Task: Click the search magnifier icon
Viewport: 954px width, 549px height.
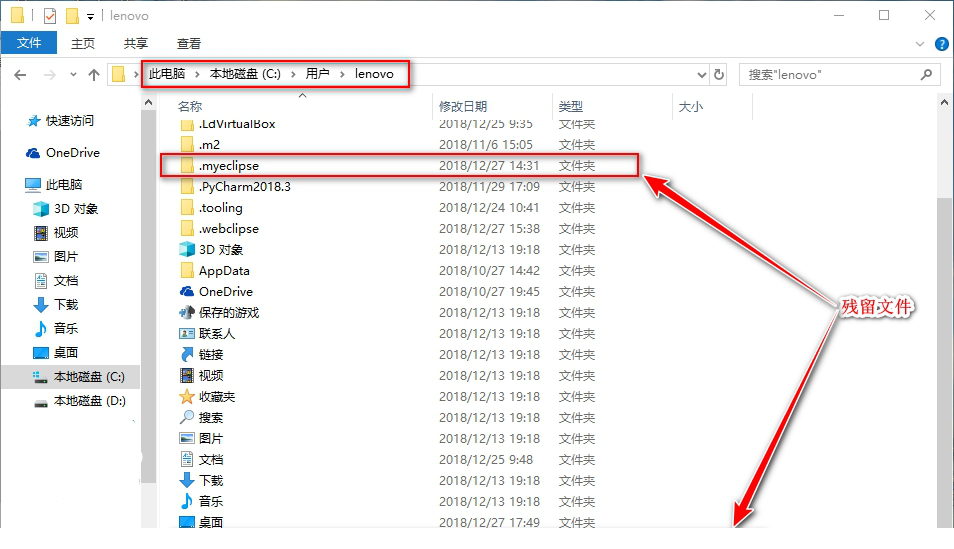Action: pos(926,74)
